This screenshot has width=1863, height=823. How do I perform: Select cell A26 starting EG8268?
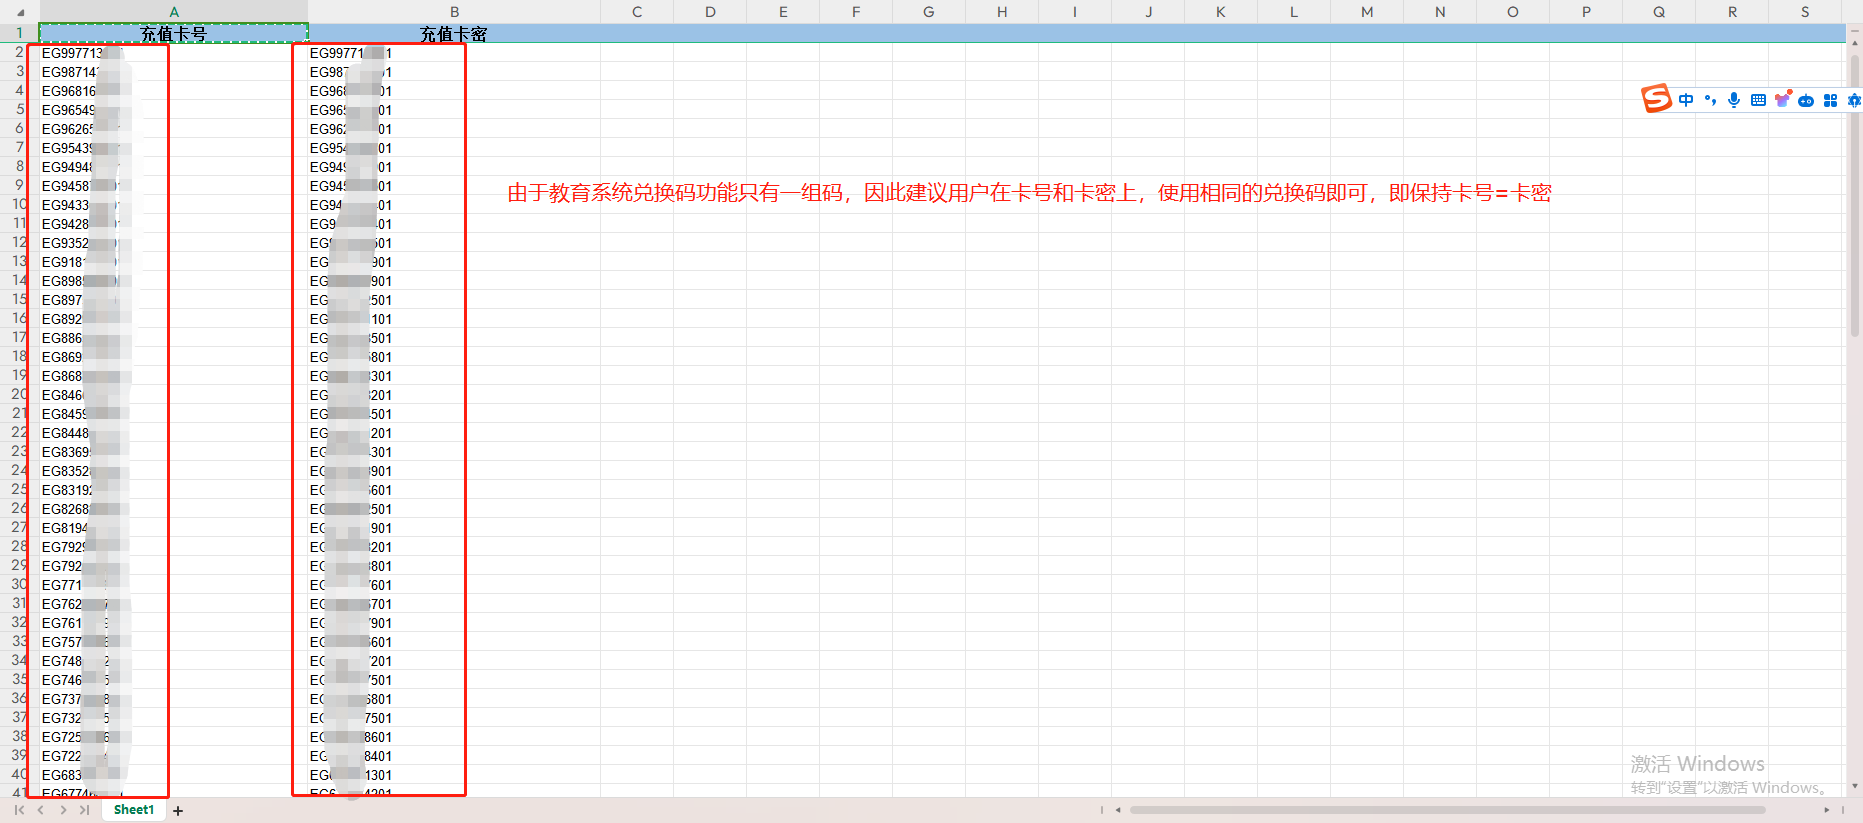pos(173,509)
